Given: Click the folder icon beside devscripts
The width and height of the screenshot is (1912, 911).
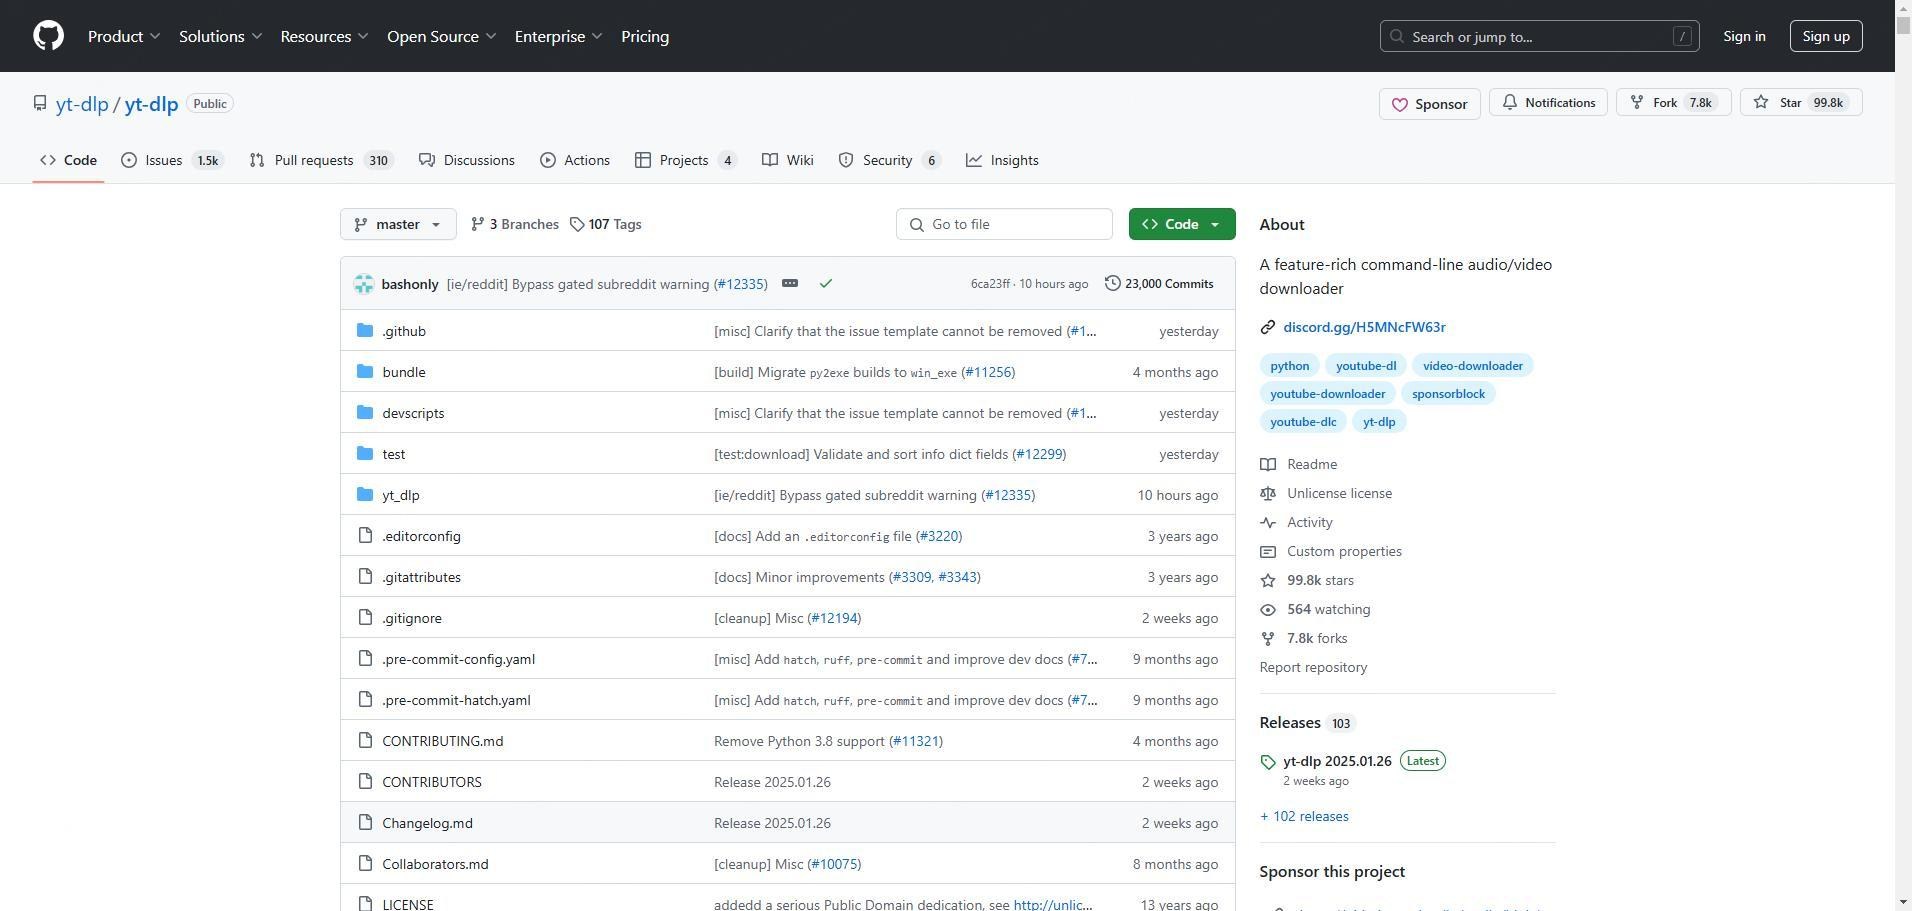Looking at the screenshot, I should click(365, 412).
